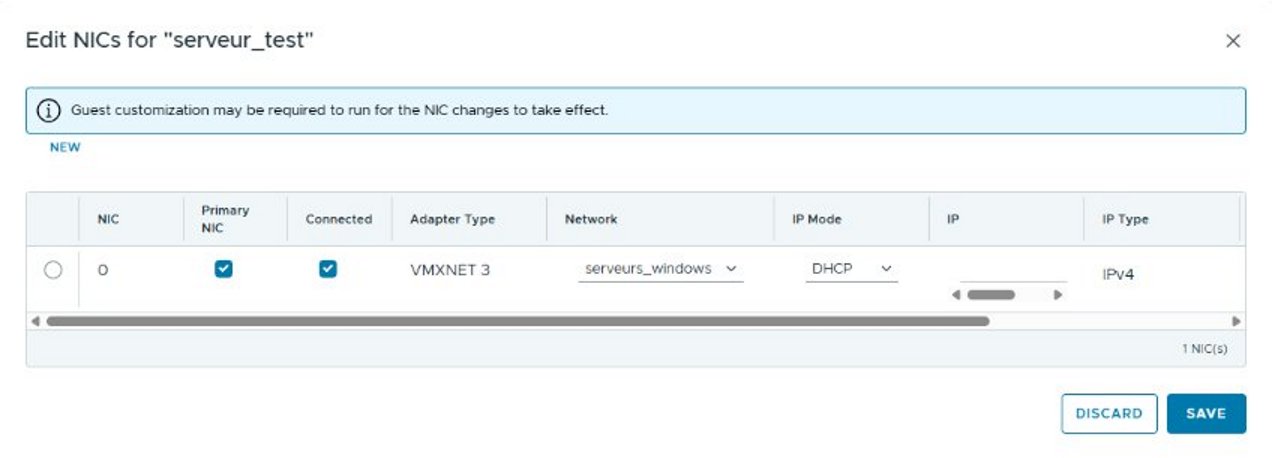Viewport: 1272px width, 458px height.
Task: Select the radio button for NIC 0
Action: (53, 269)
